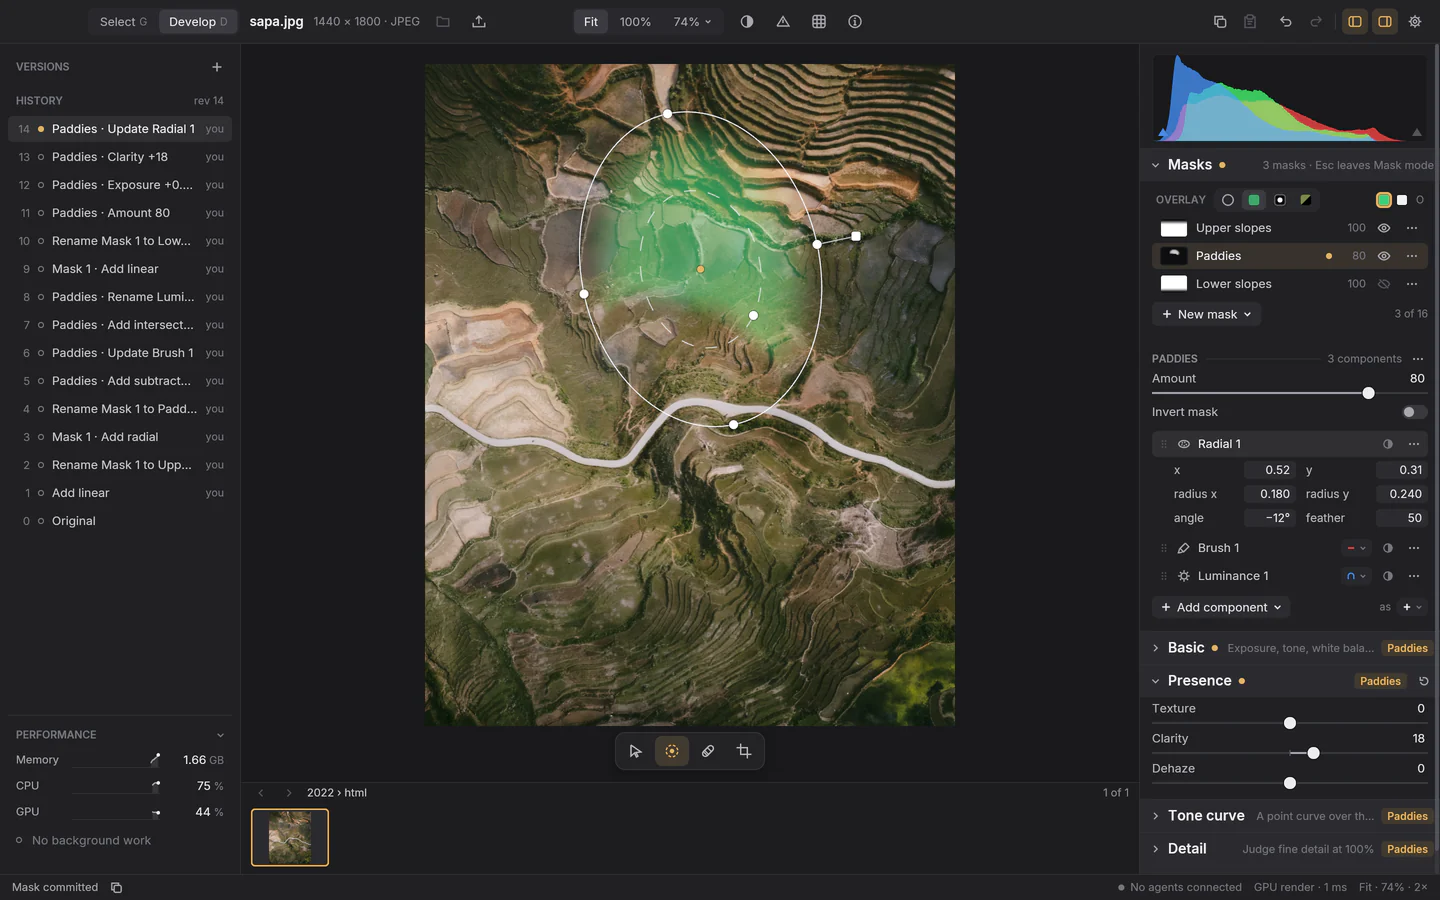Select the sapa.jpg filmstrip thumbnail
1440x900 pixels.
(290, 837)
